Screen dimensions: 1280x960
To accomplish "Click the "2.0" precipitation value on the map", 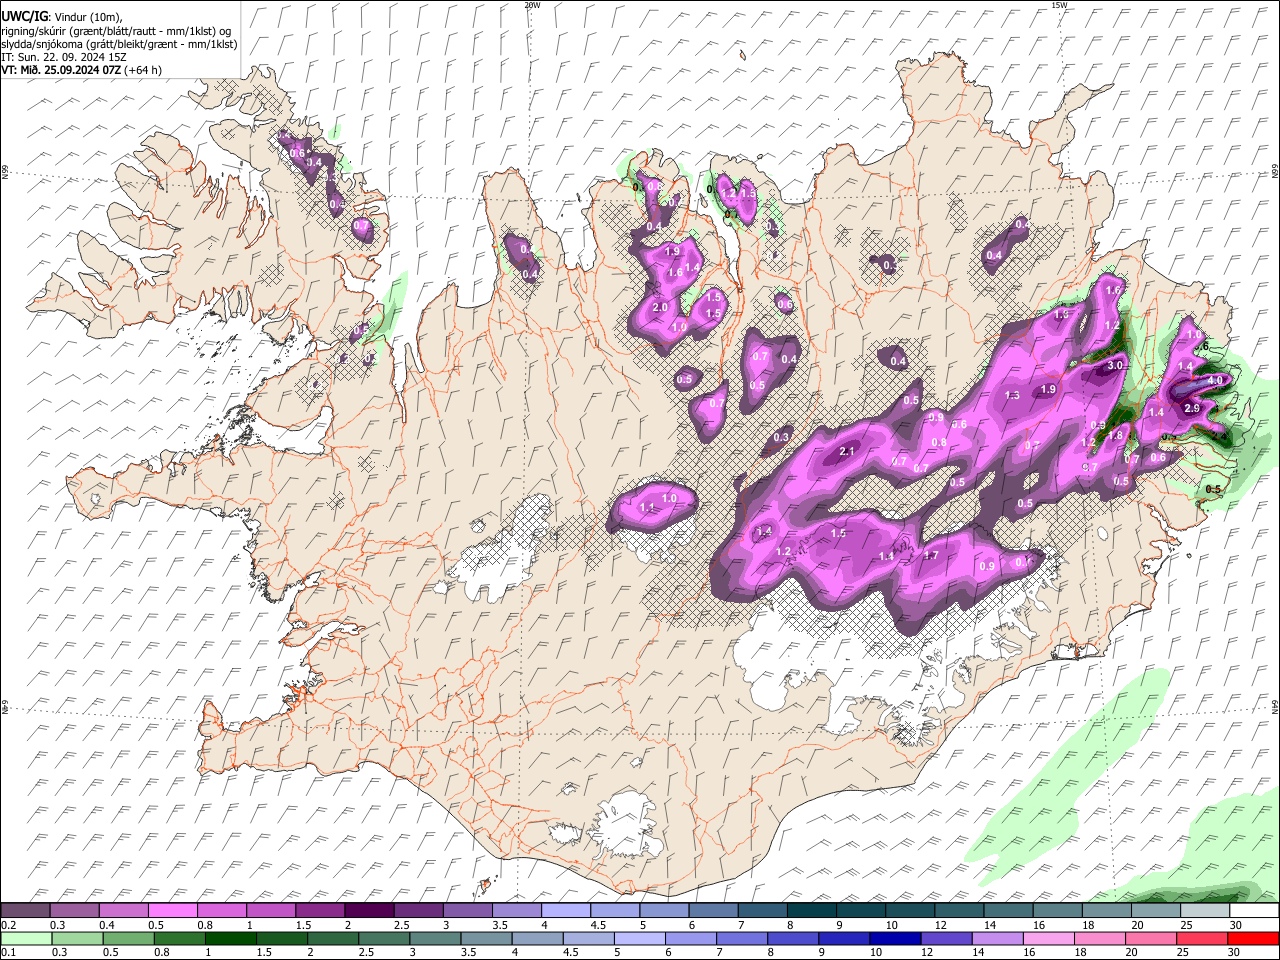I will 660,308.
